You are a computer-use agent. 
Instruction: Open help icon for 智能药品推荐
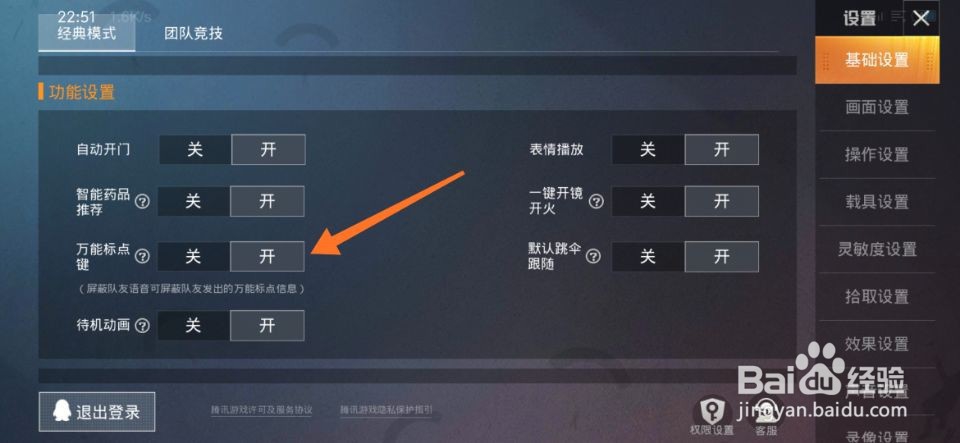[x=142, y=202]
